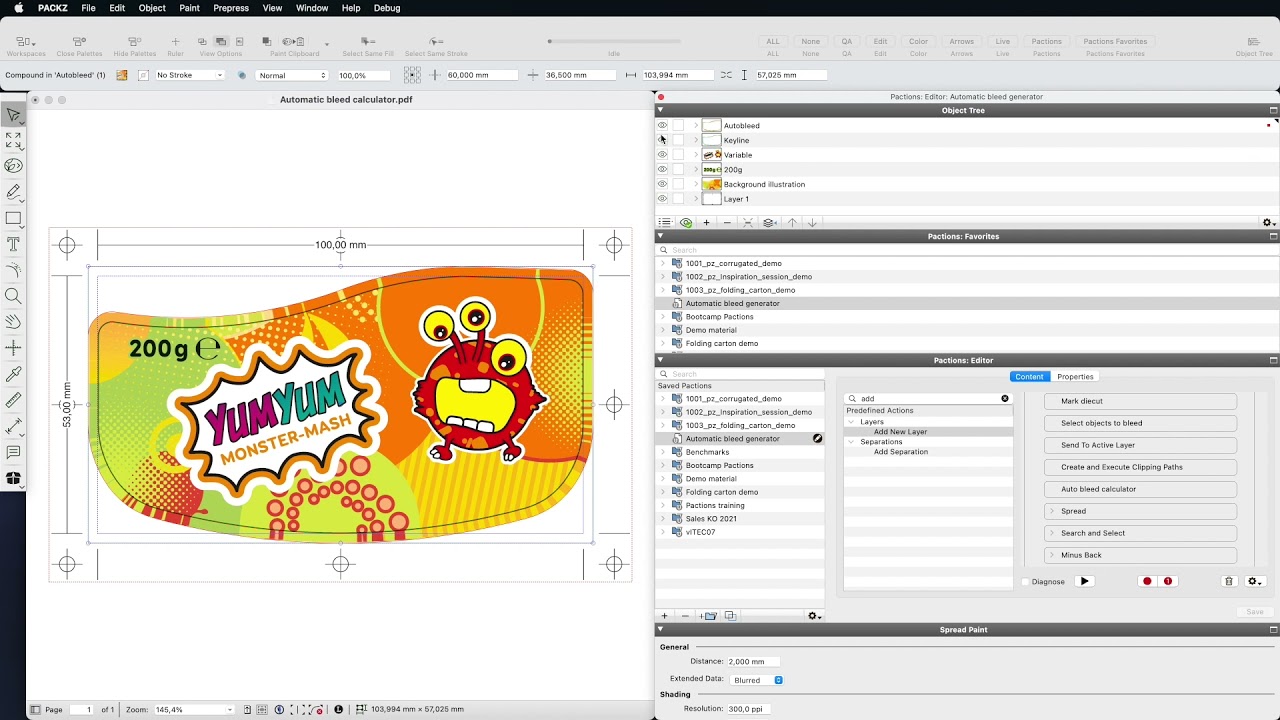Click the Close Palettes toolbar icon
This screenshot has height=720, width=1280.
(x=79, y=42)
